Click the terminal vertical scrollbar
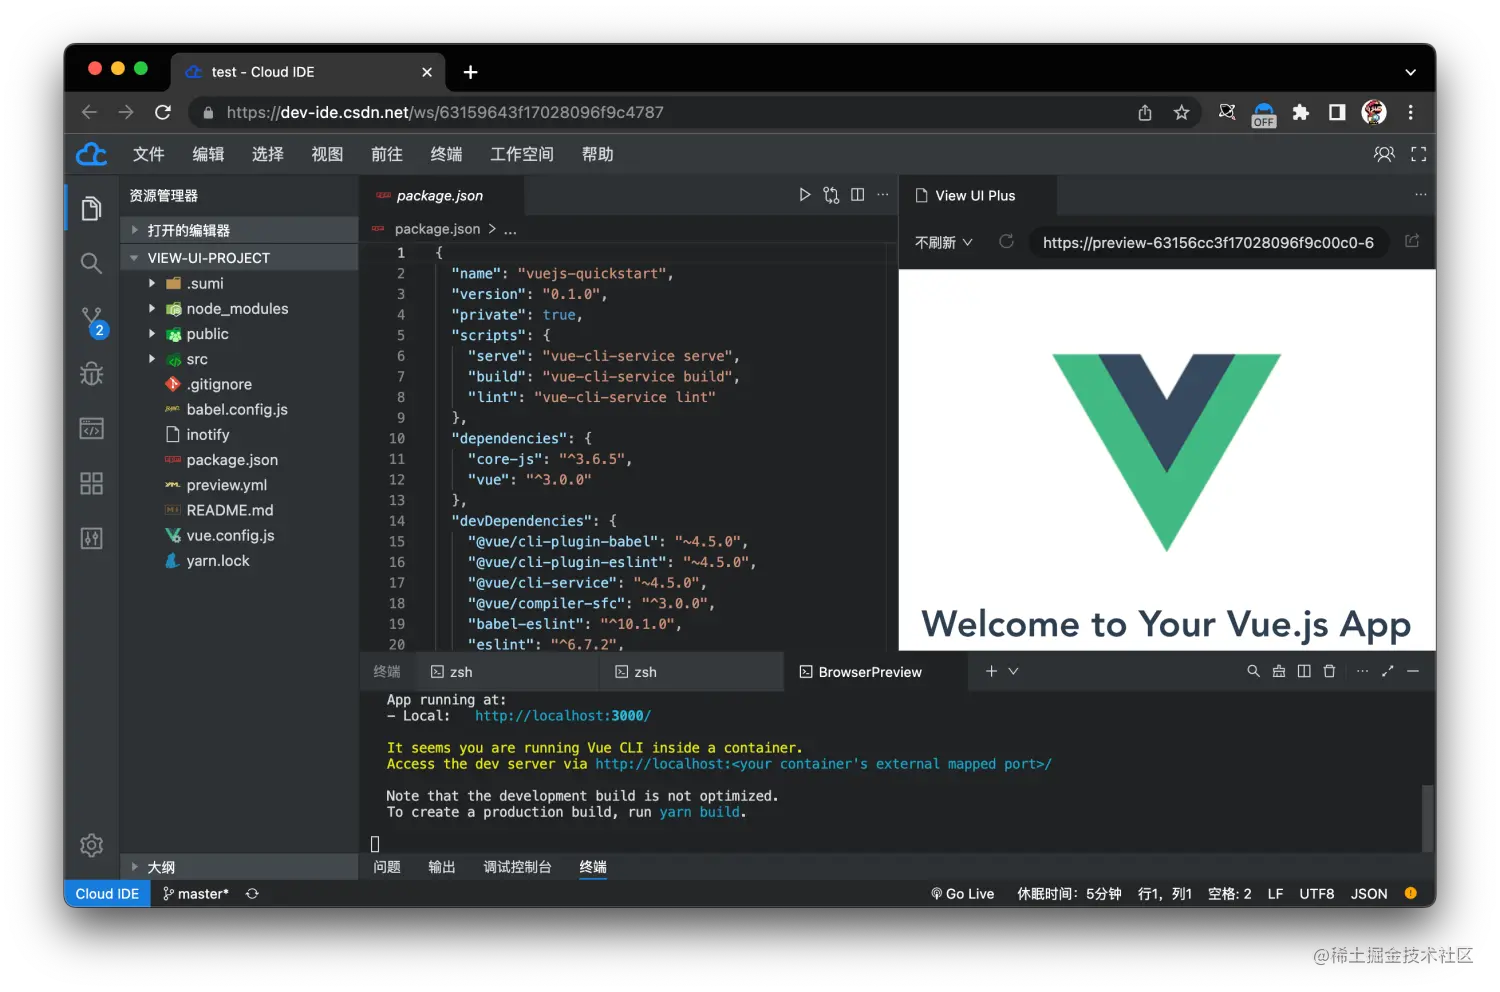Screen dimensions: 1500x992 point(1428,818)
